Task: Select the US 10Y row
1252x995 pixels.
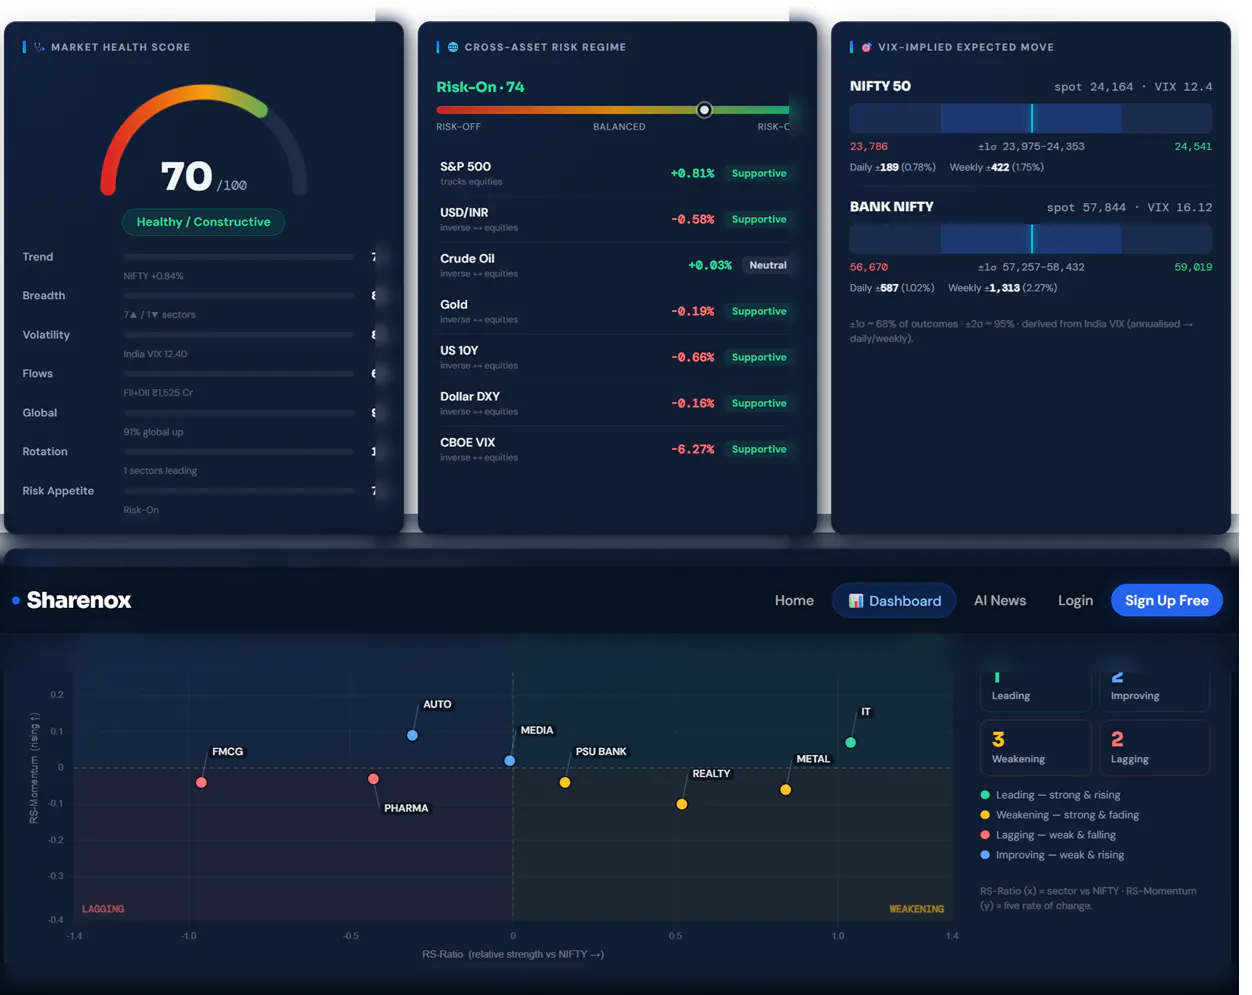Action: pos(614,357)
